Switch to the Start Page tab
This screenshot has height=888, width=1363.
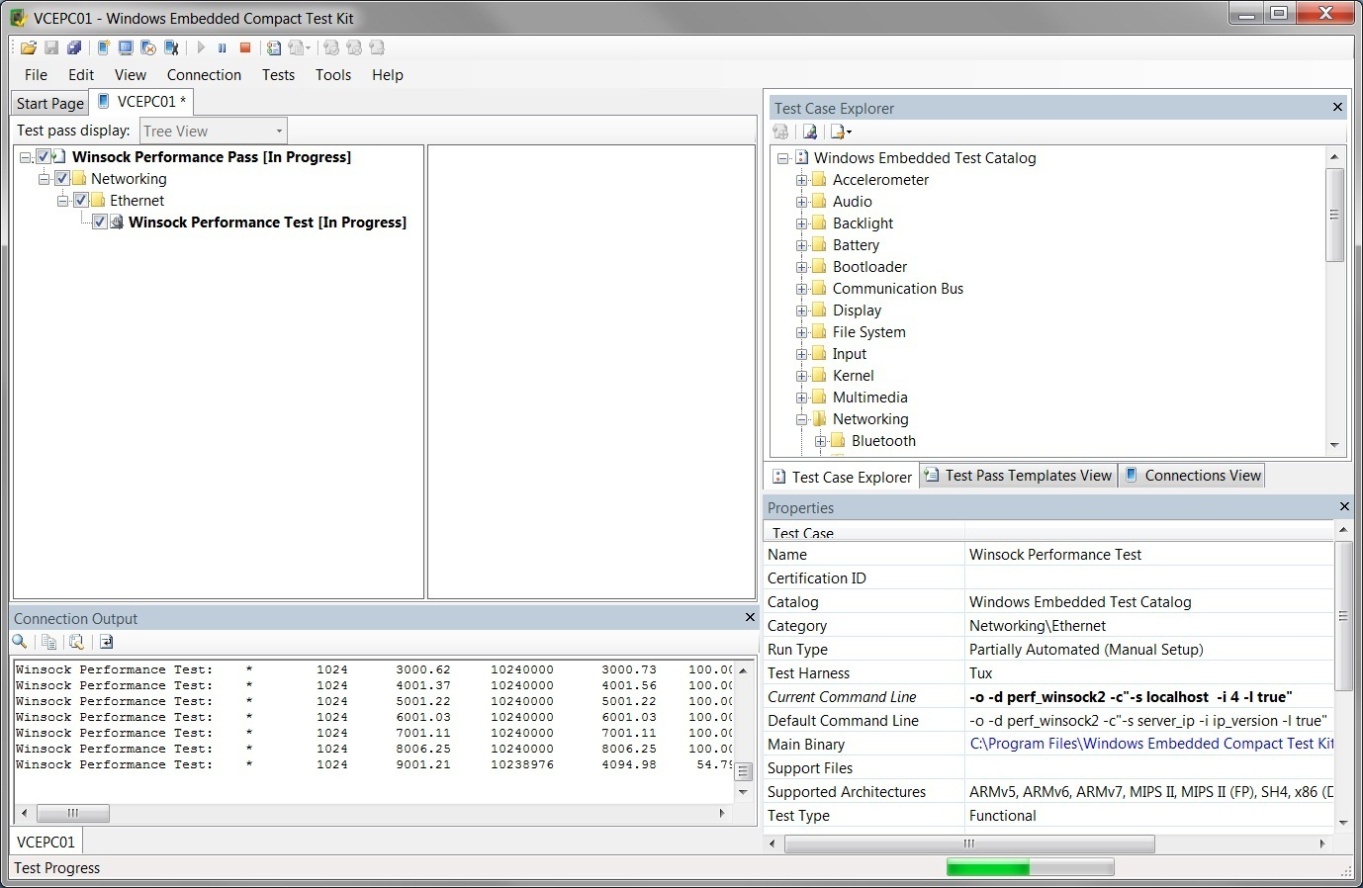pyautogui.click(x=50, y=103)
